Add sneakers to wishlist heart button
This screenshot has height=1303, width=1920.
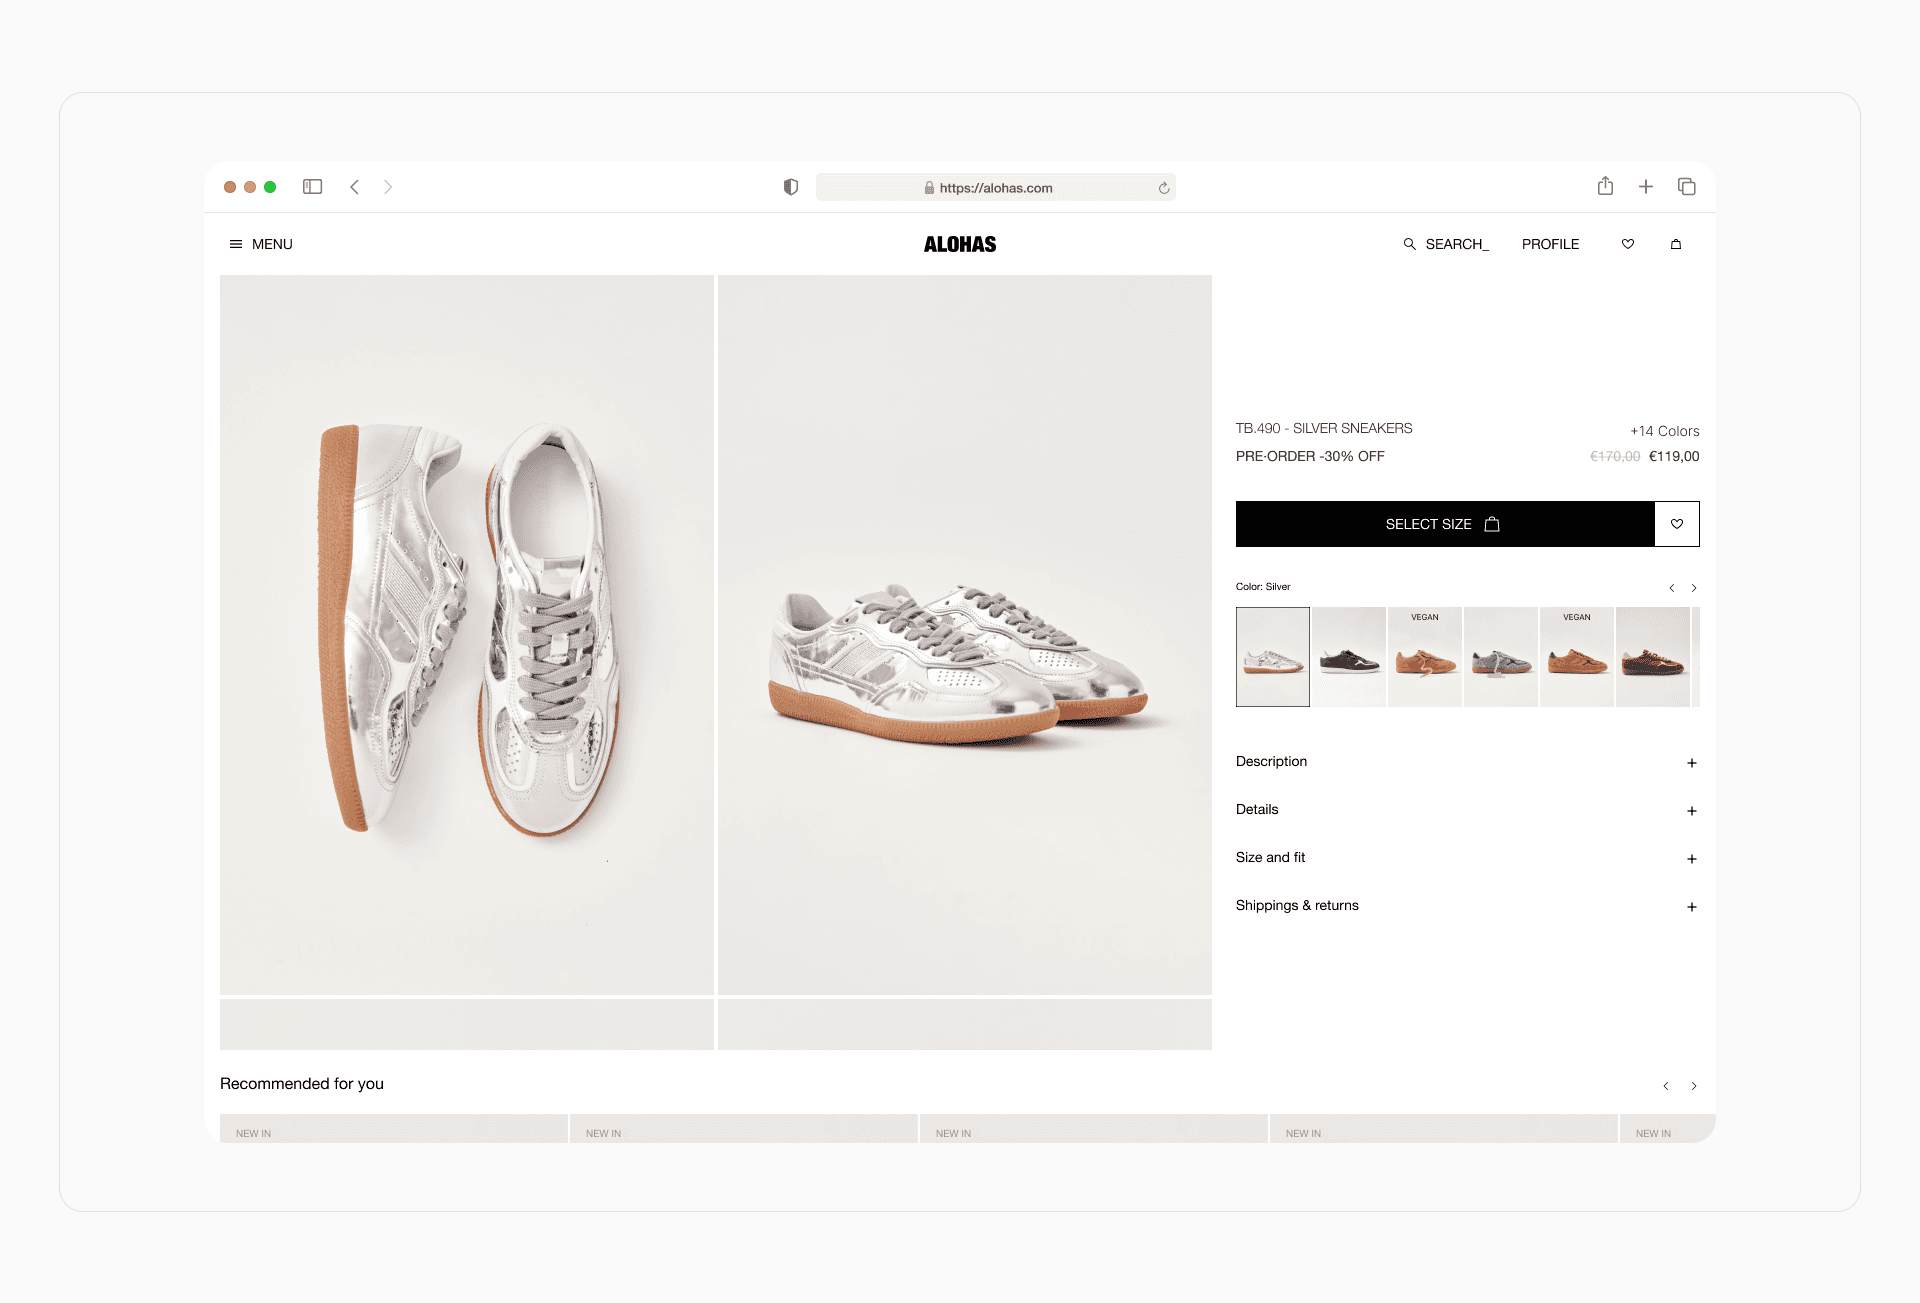click(1677, 524)
